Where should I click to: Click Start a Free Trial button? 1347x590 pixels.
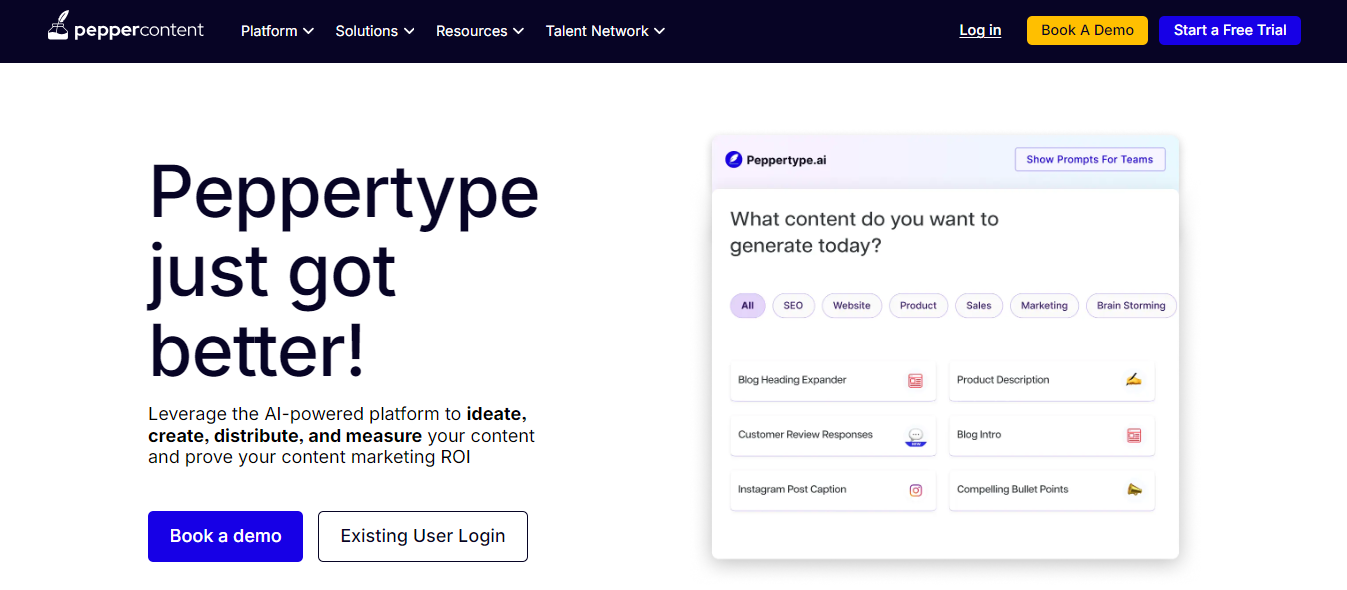coord(1229,30)
